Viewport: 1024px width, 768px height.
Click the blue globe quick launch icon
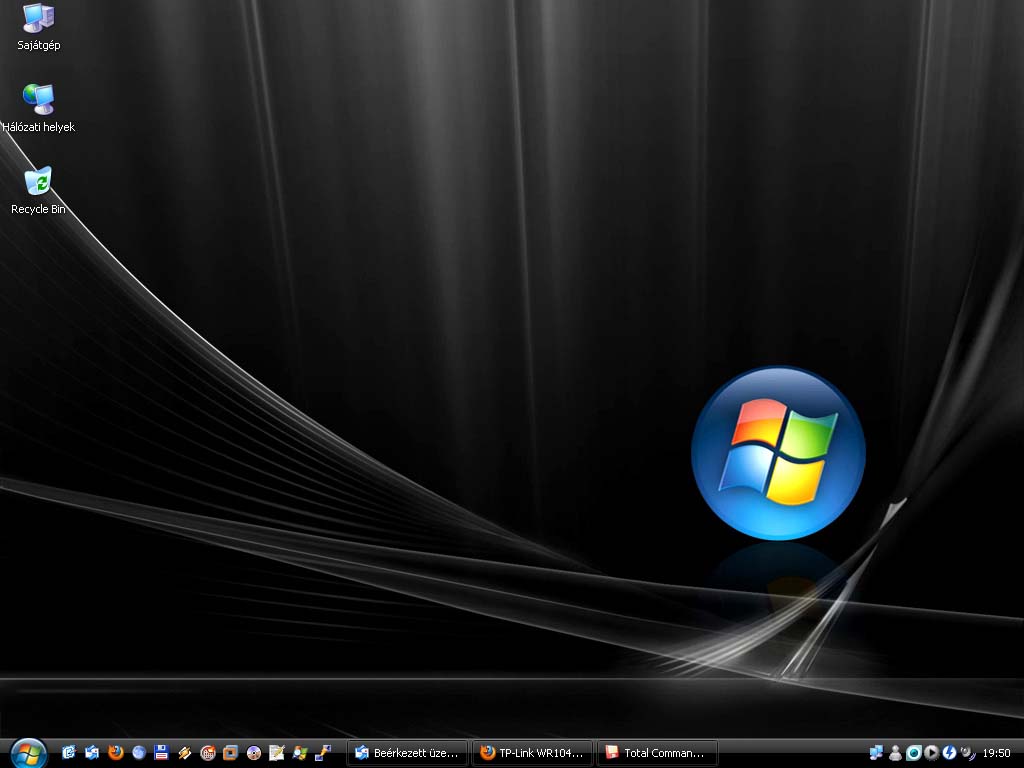pos(138,753)
